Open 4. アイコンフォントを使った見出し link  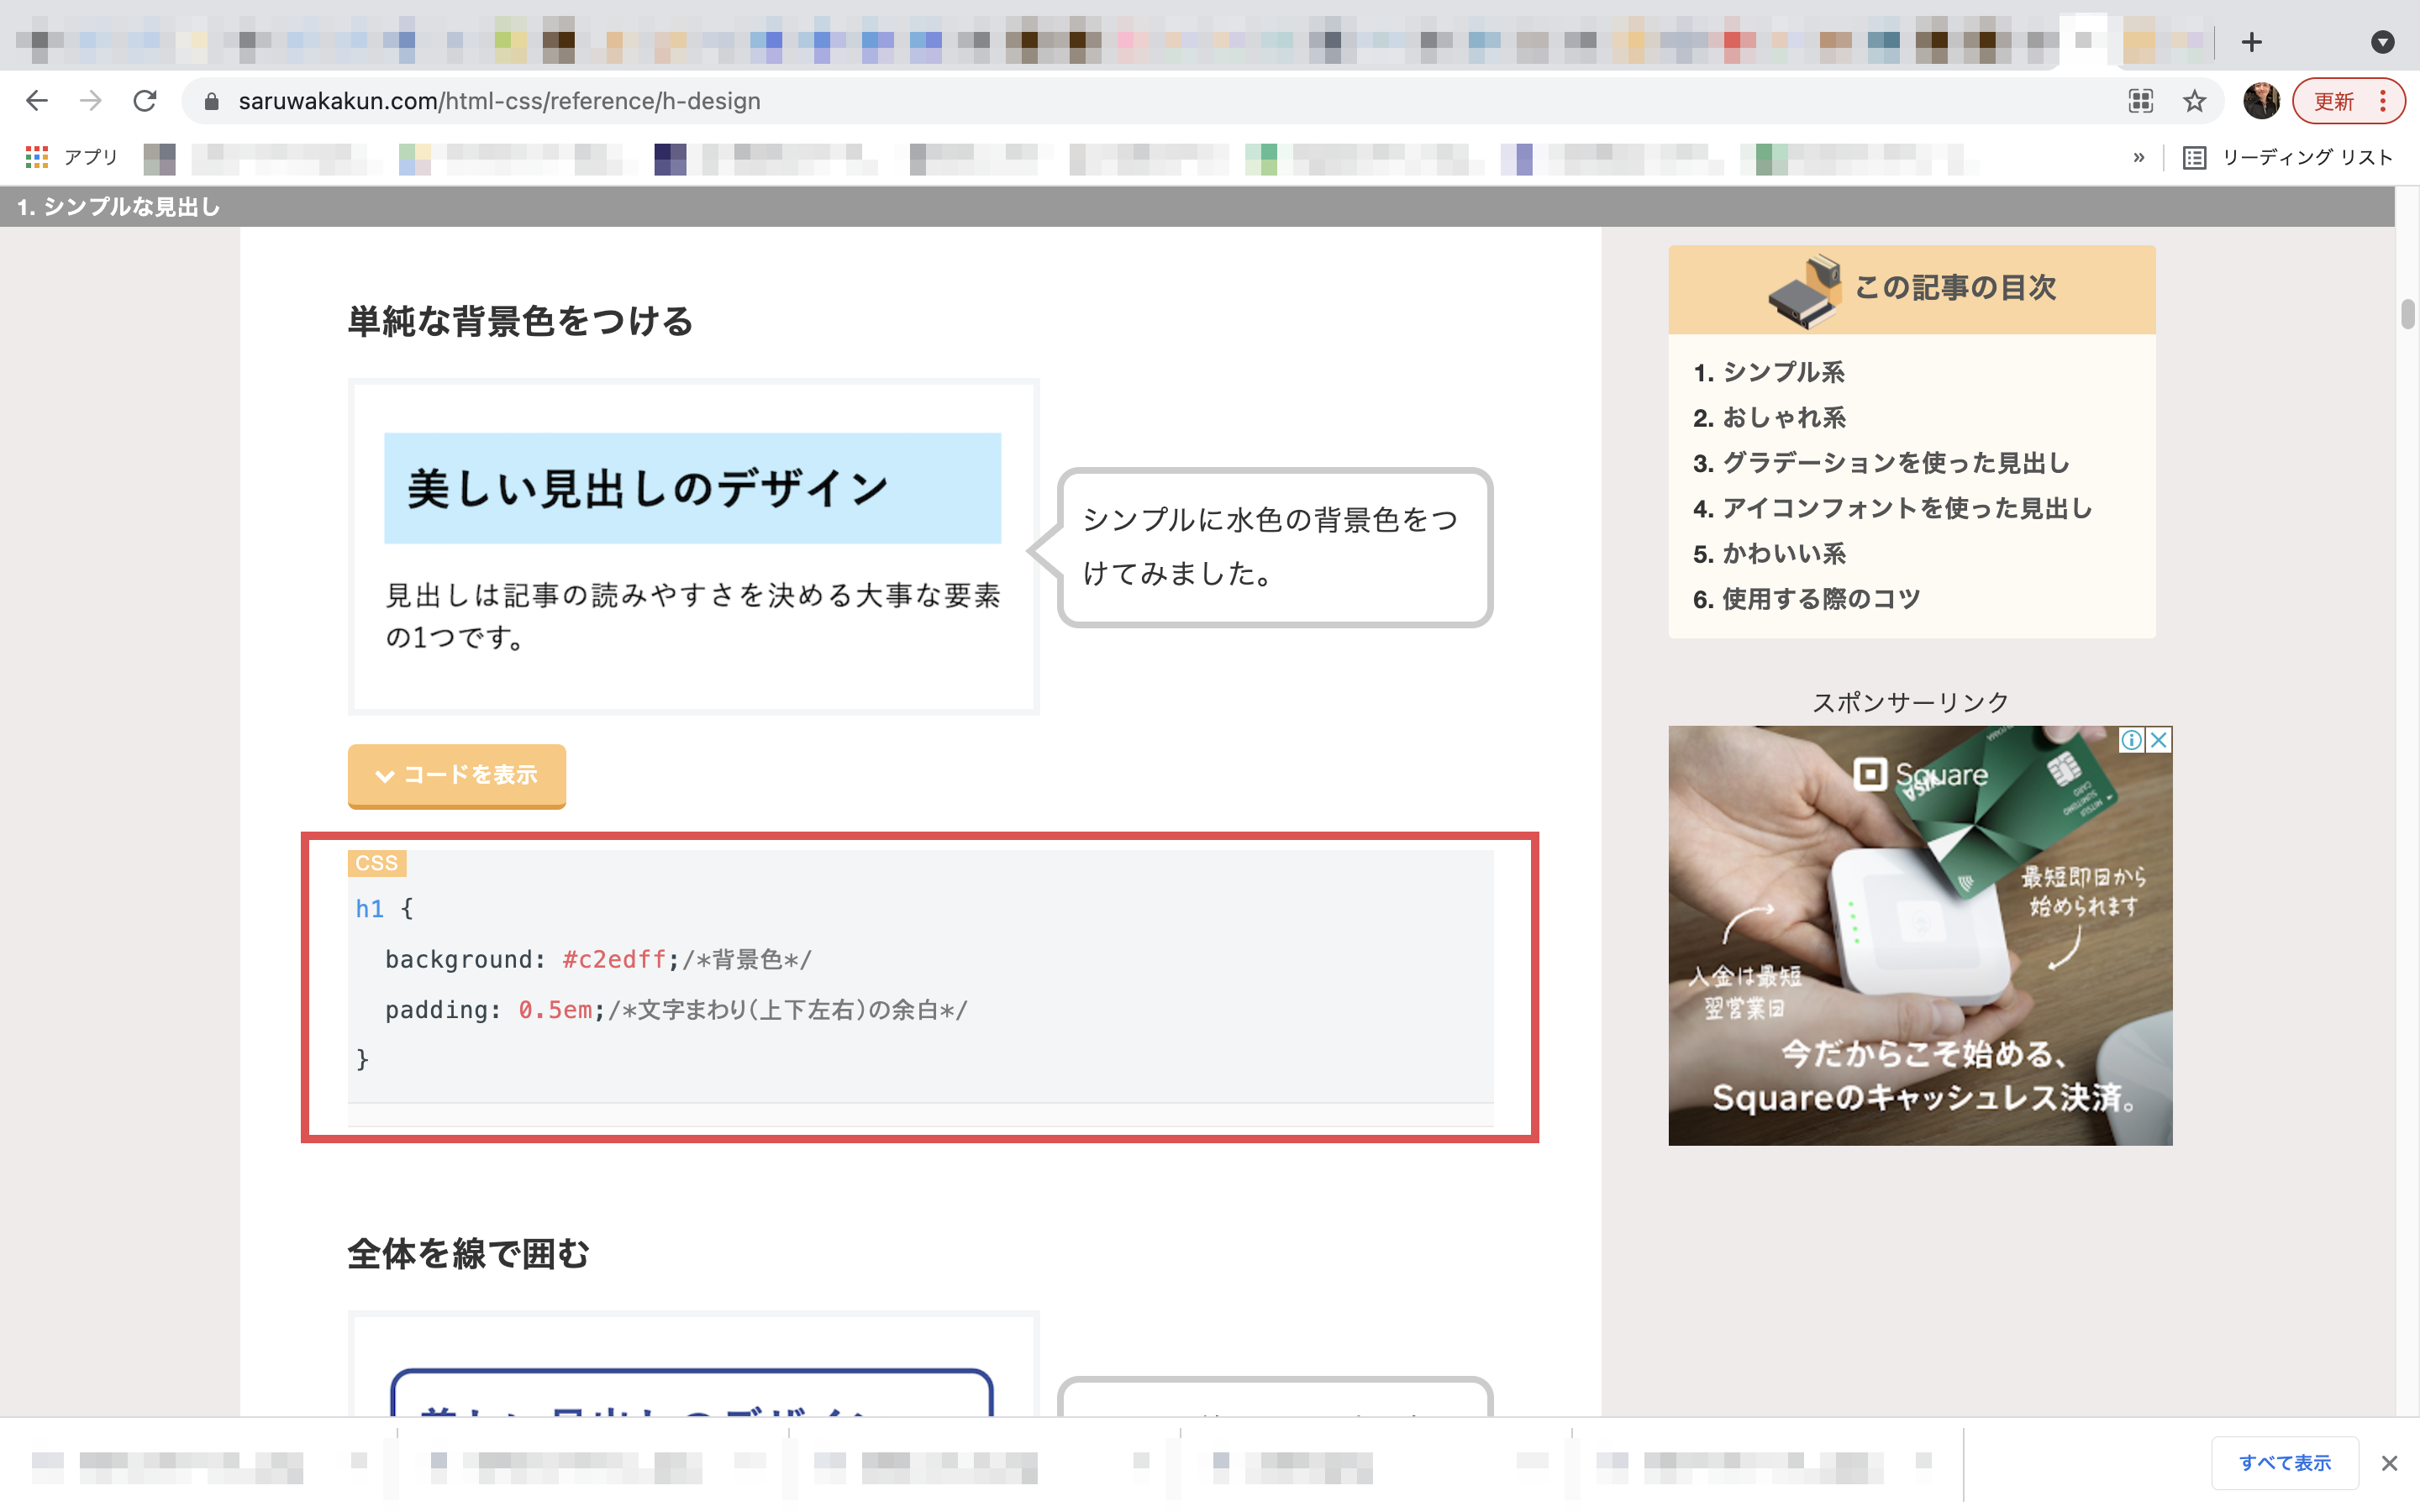pos(1892,508)
